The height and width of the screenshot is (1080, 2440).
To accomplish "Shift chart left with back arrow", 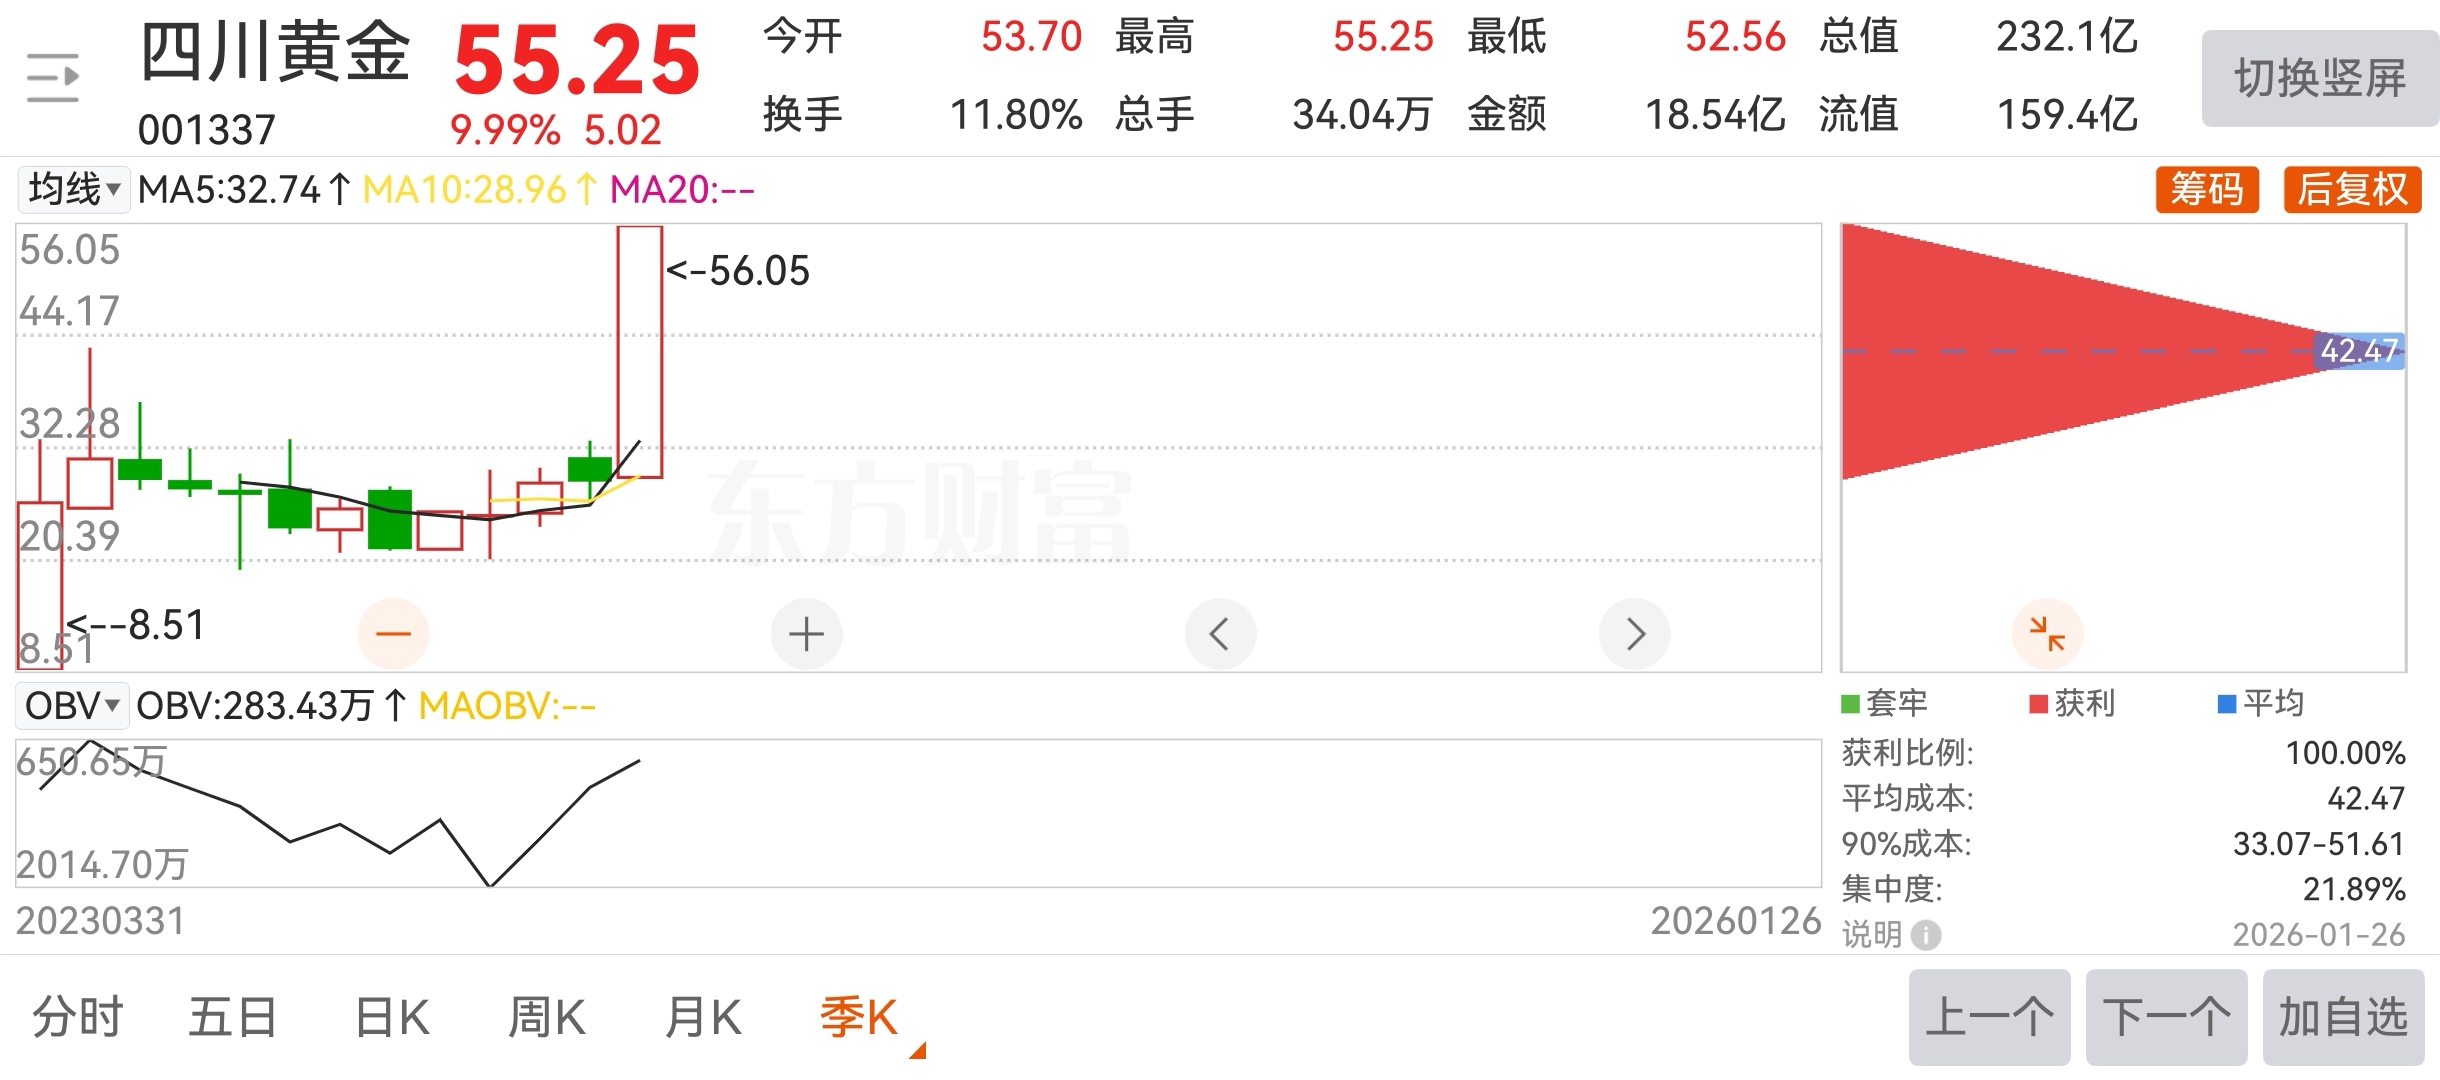I will (1221, 634).
